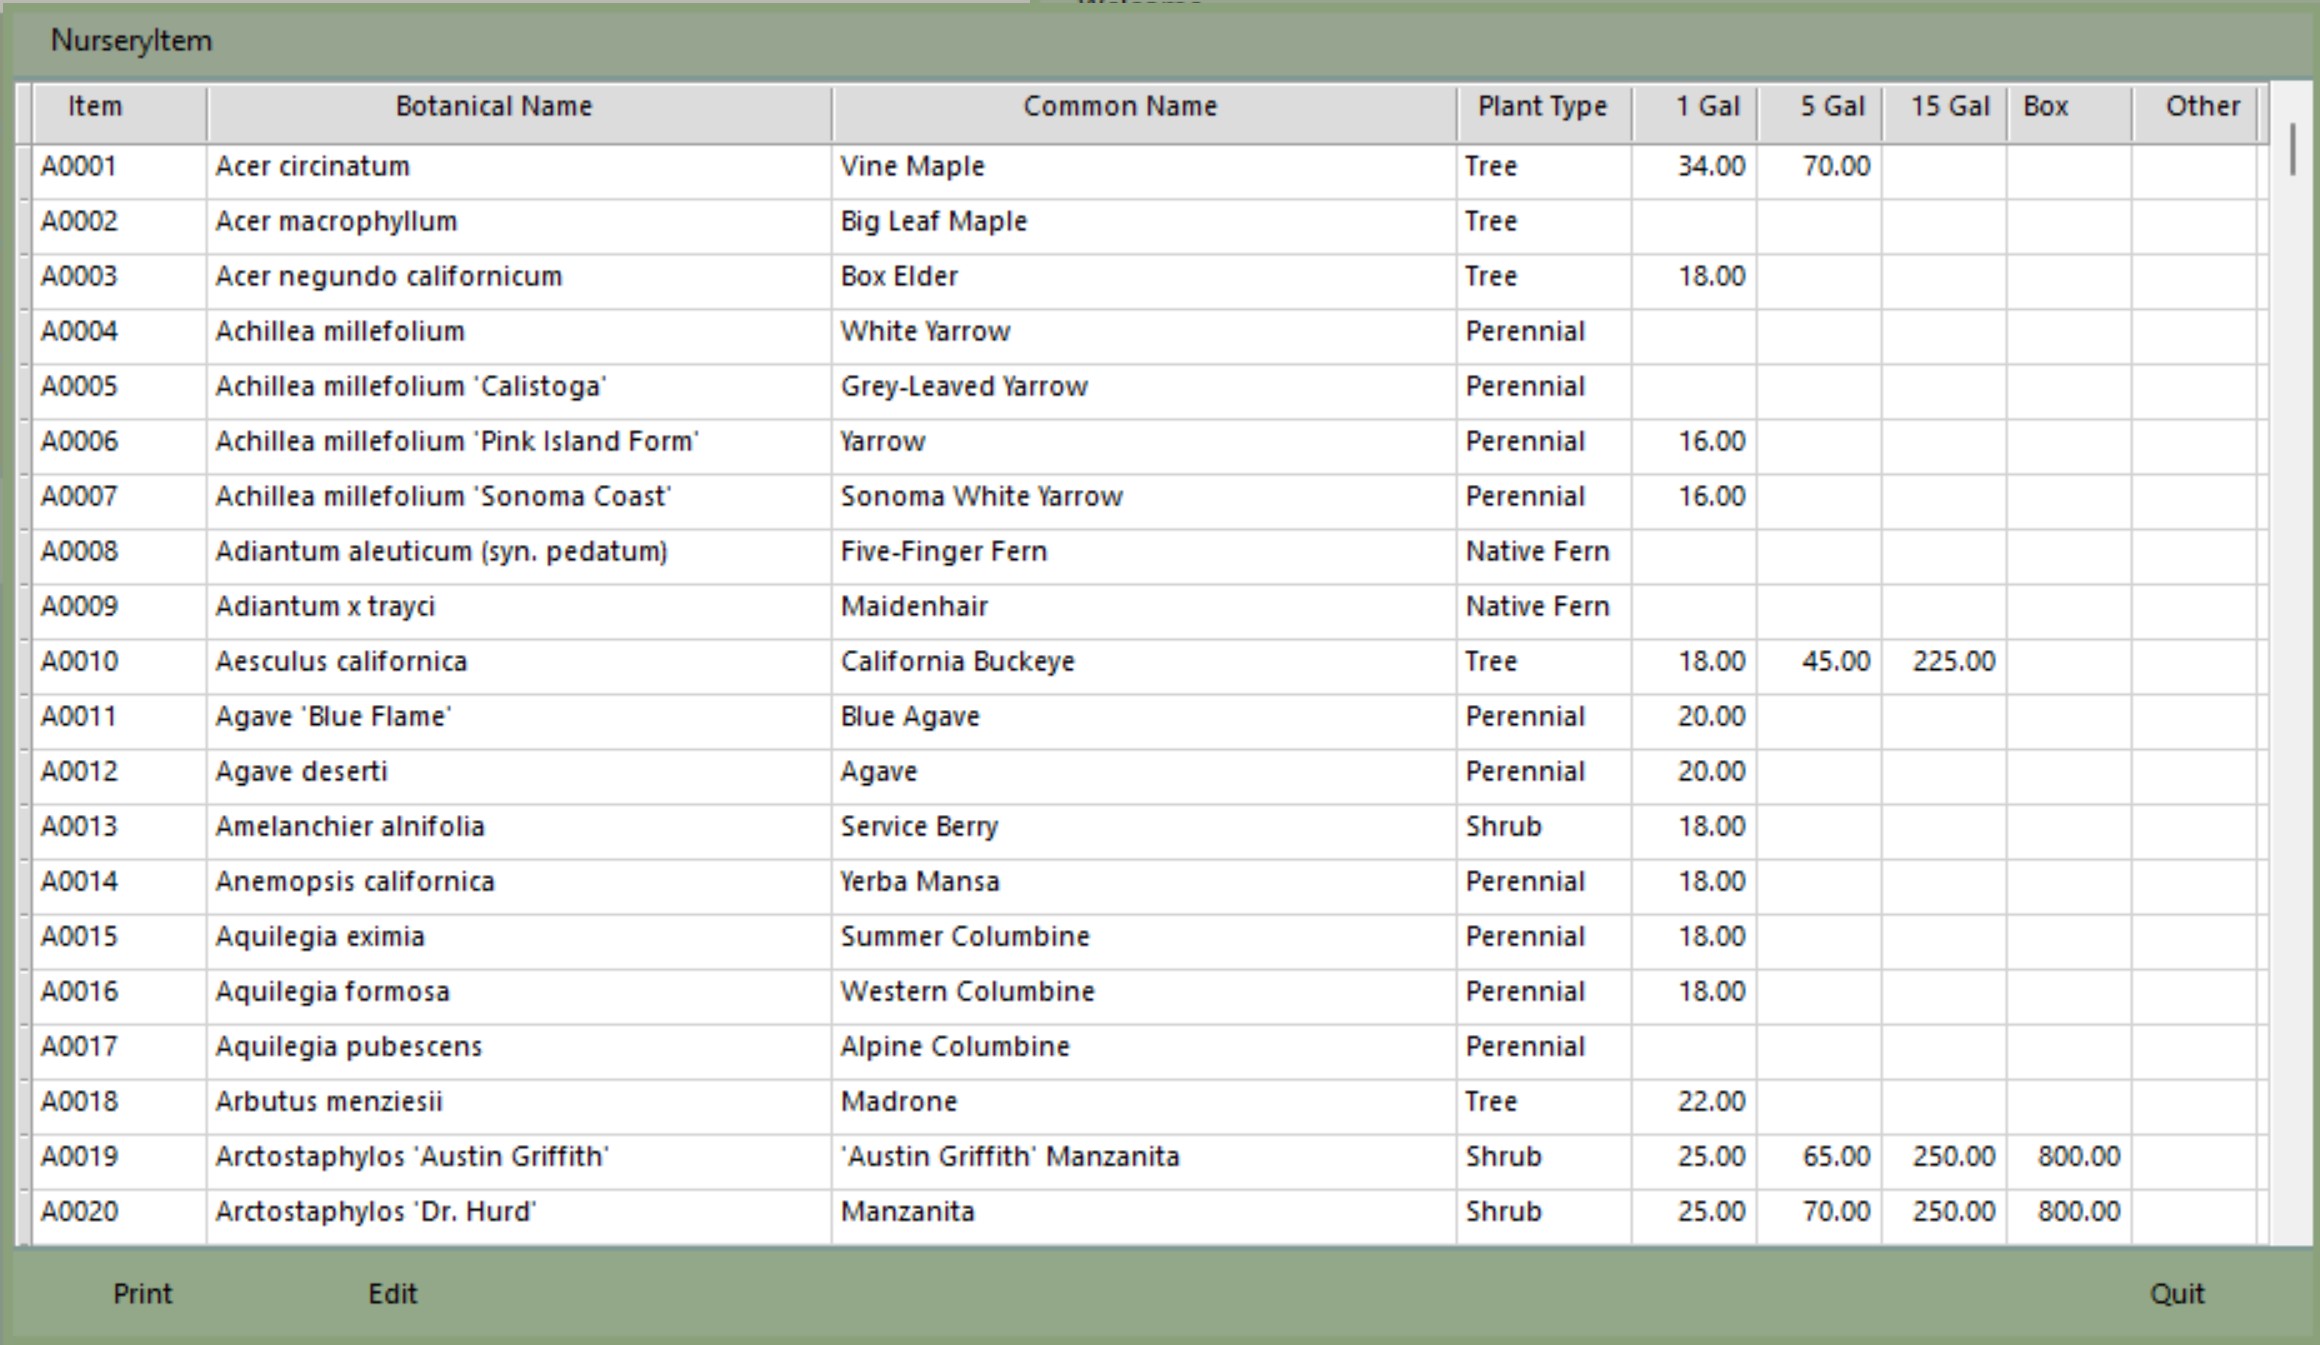The width and height of the screenshot is (2320, 1345).
Task: Click the Other column header
Action: pyautogui.click(x=2201, y=107)
